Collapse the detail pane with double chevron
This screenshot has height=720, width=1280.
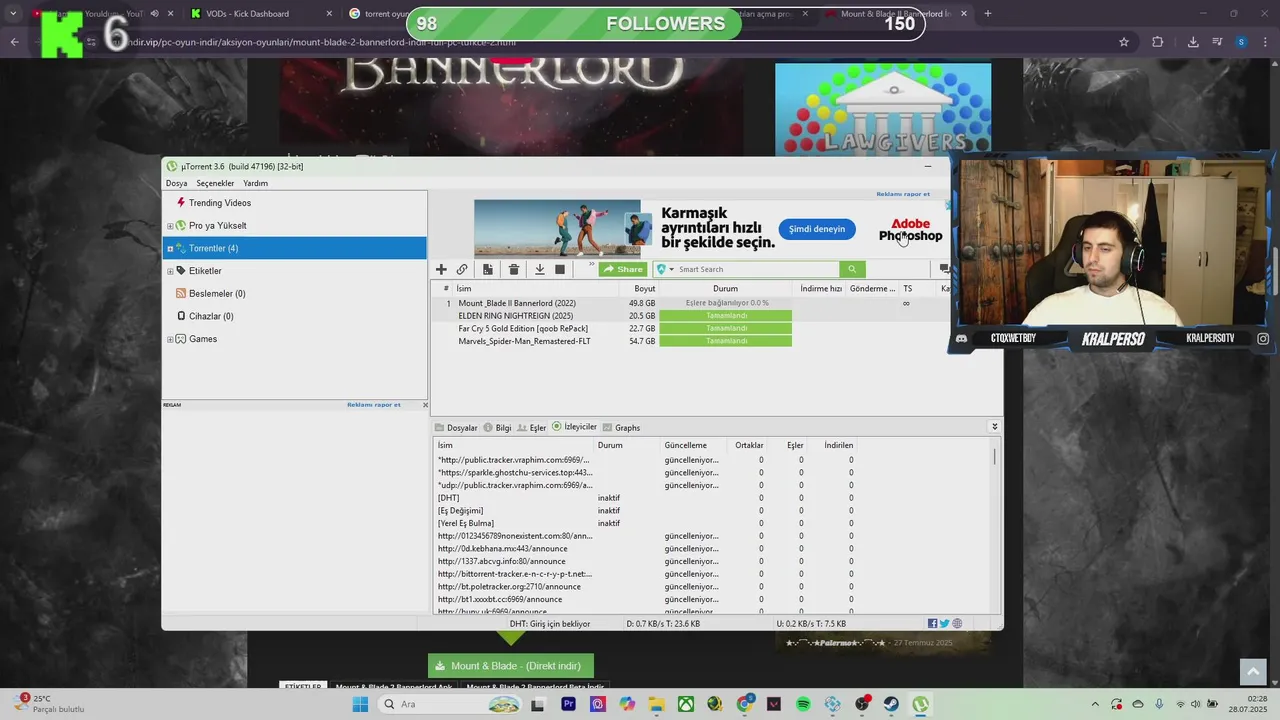[x=994, y=427]
